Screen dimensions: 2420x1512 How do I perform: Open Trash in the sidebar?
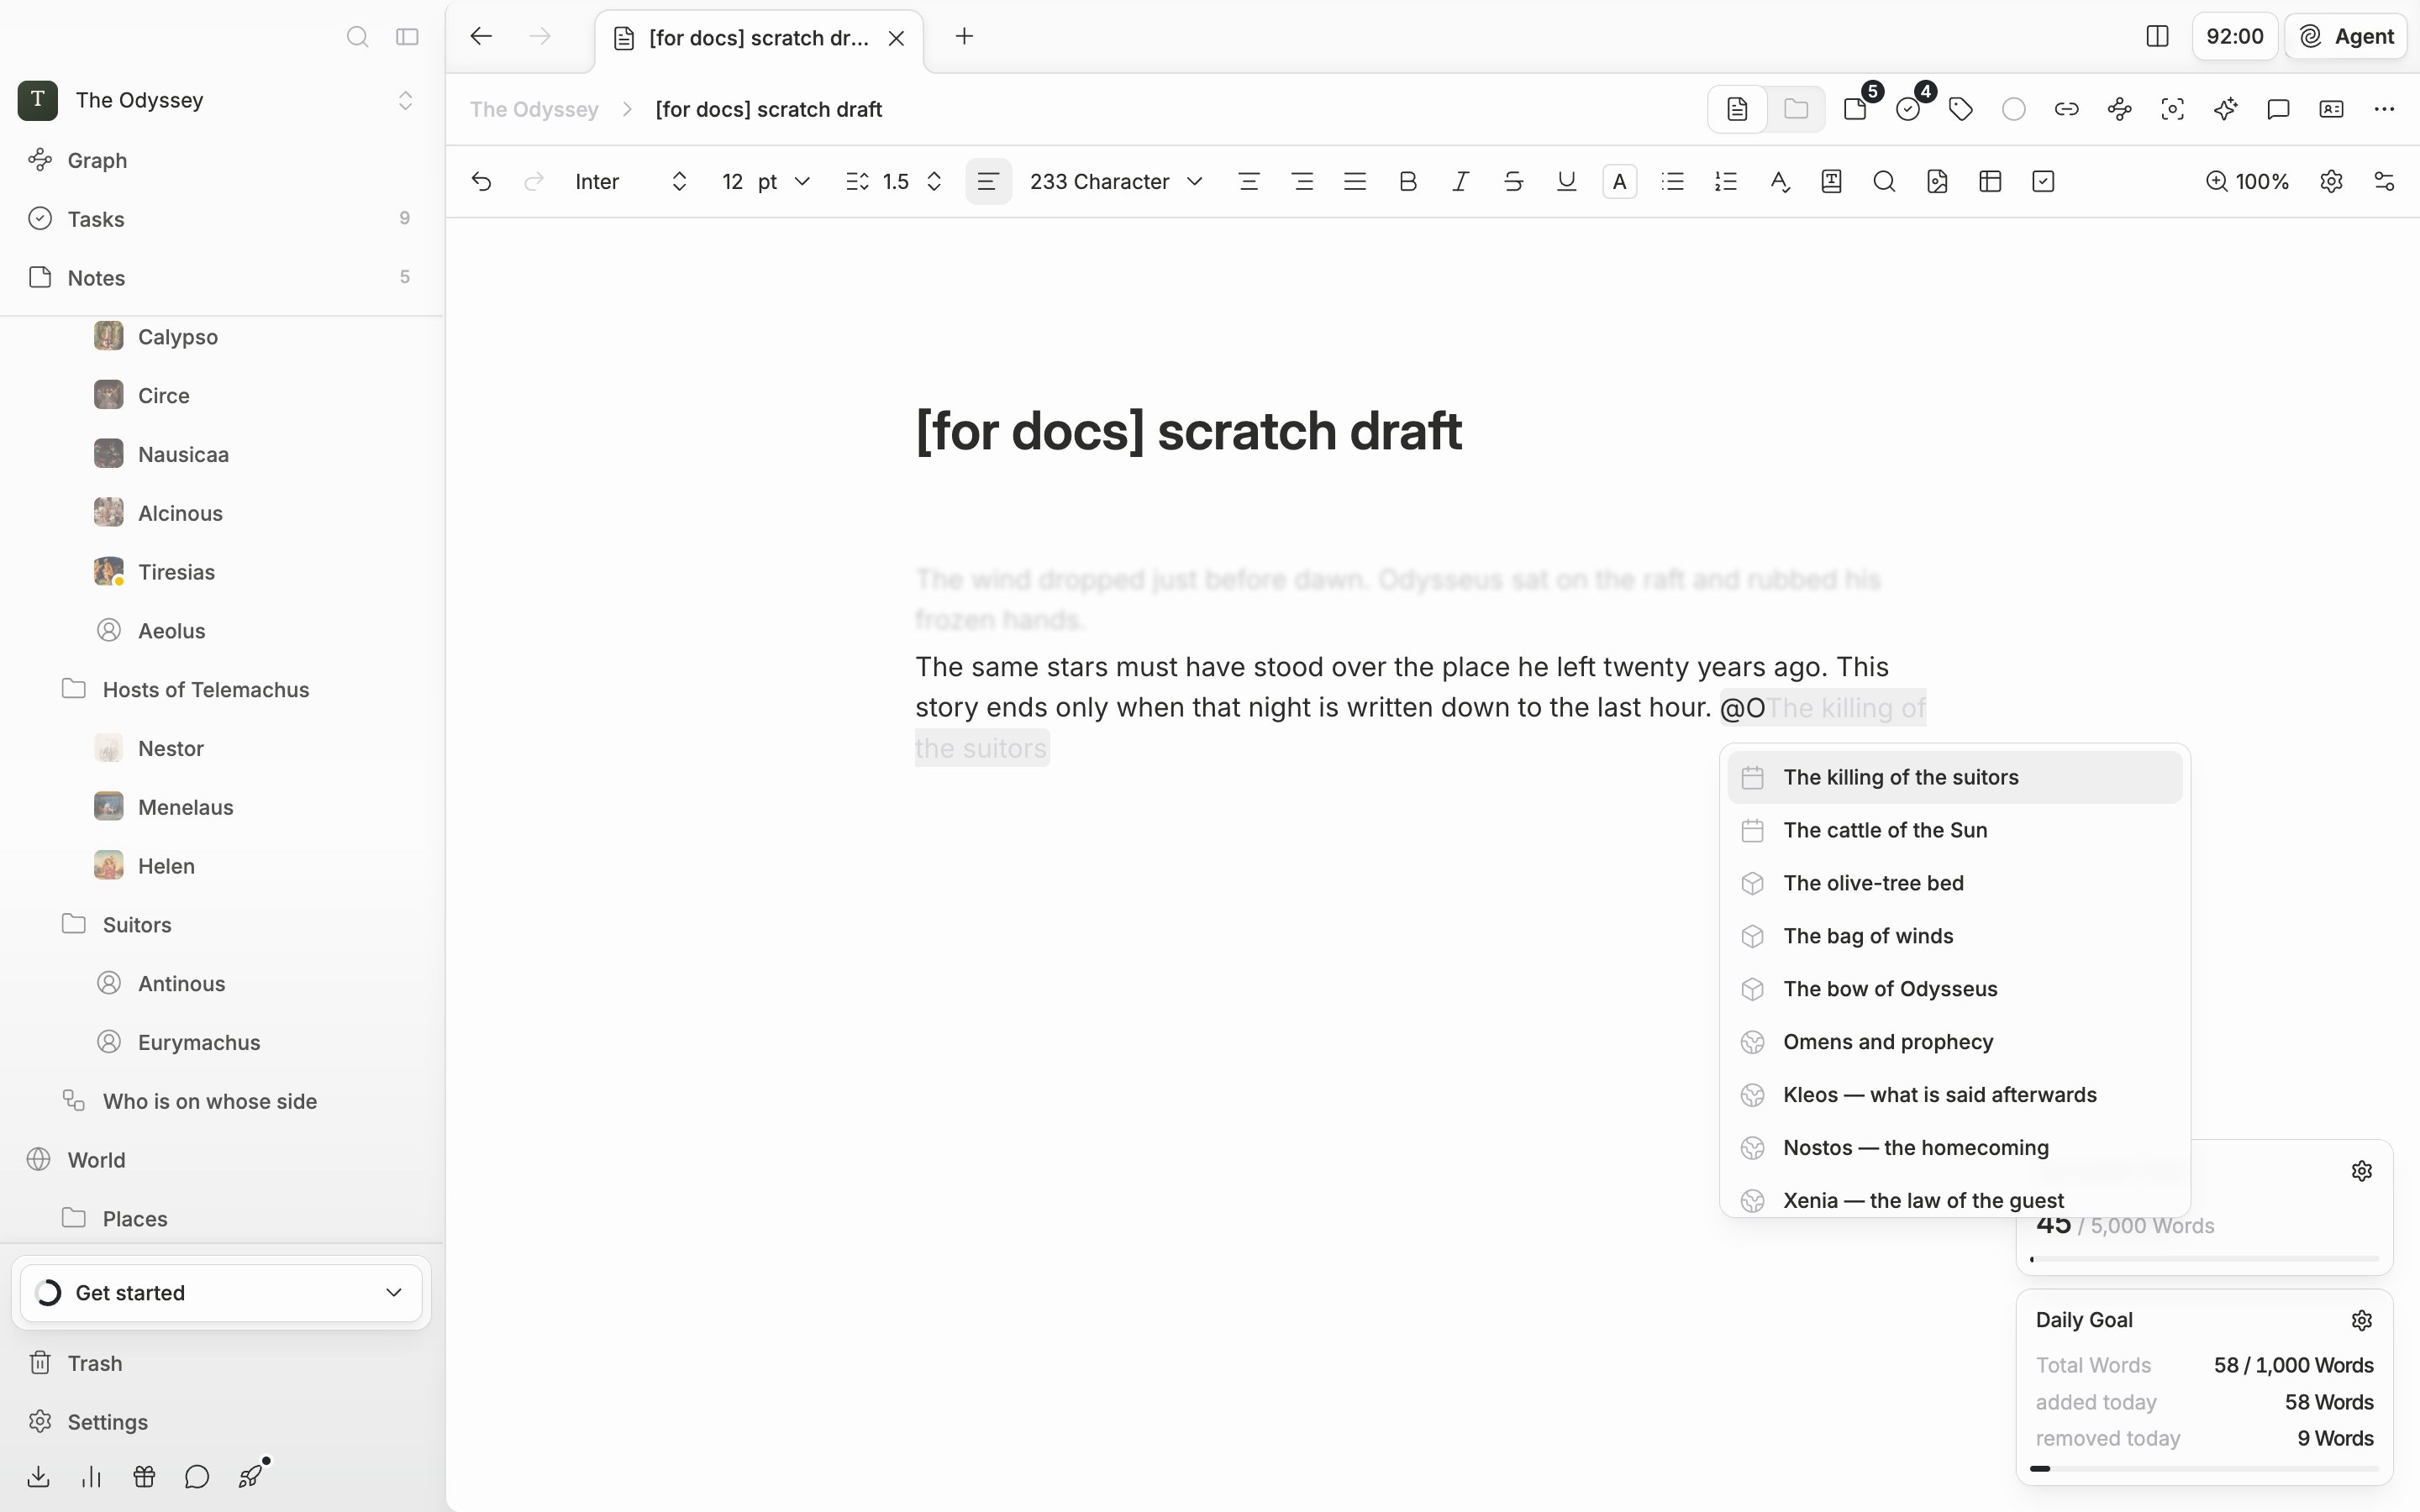222,1363
